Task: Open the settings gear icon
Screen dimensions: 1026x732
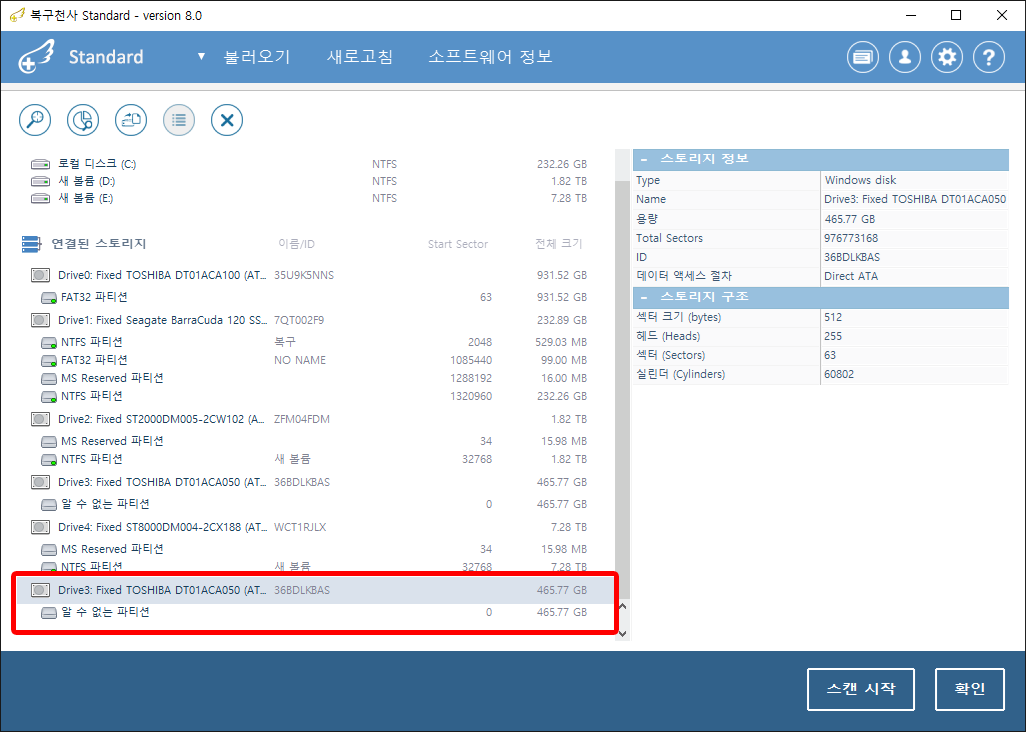Action: 946,57
